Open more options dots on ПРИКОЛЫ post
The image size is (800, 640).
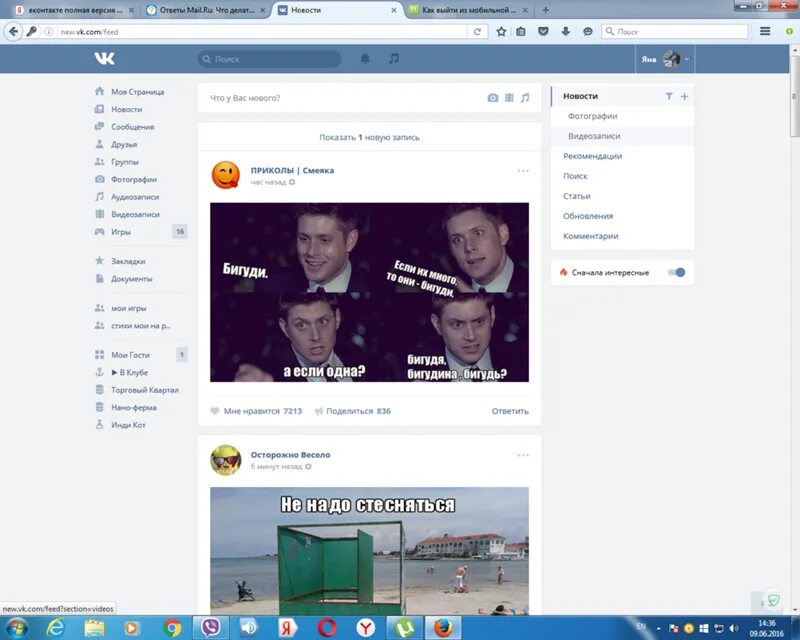coord(523,170)
